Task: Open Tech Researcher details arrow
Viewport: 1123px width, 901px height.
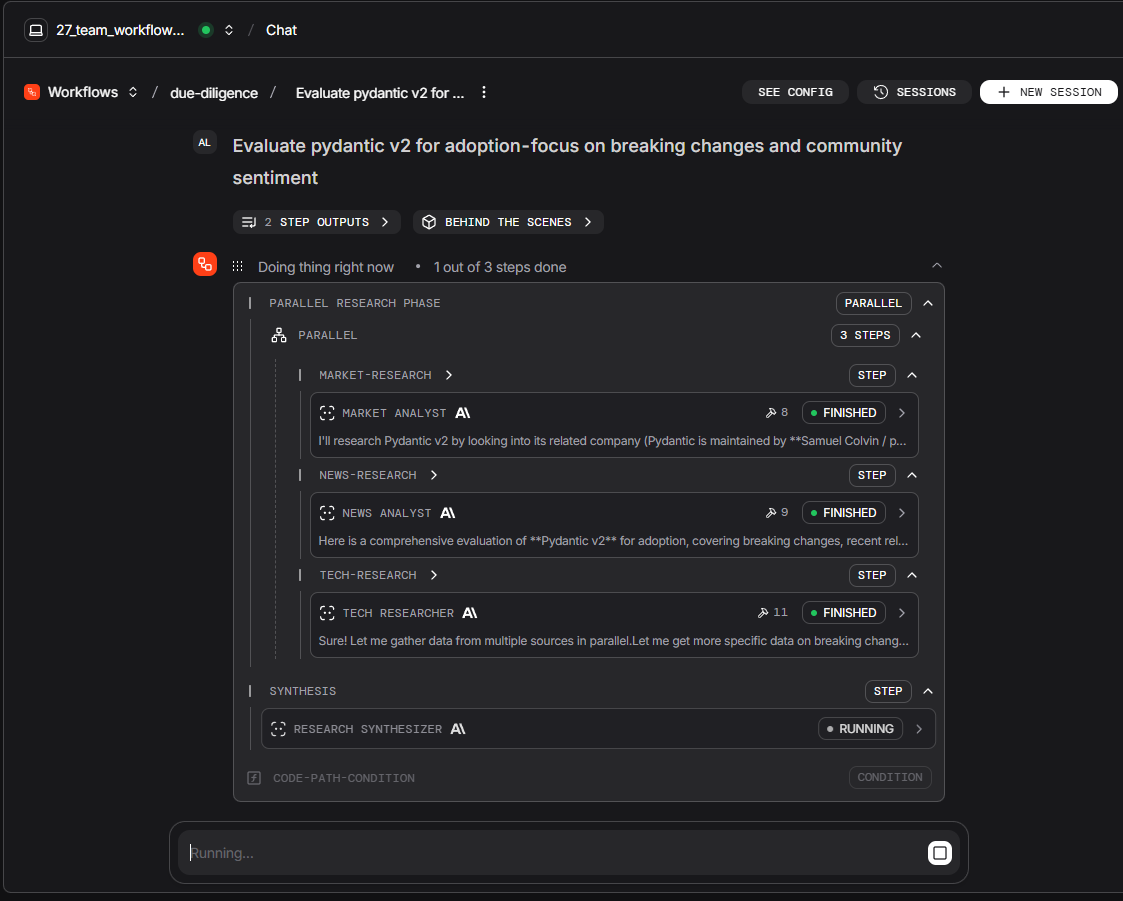Action: tap(902, 613)
